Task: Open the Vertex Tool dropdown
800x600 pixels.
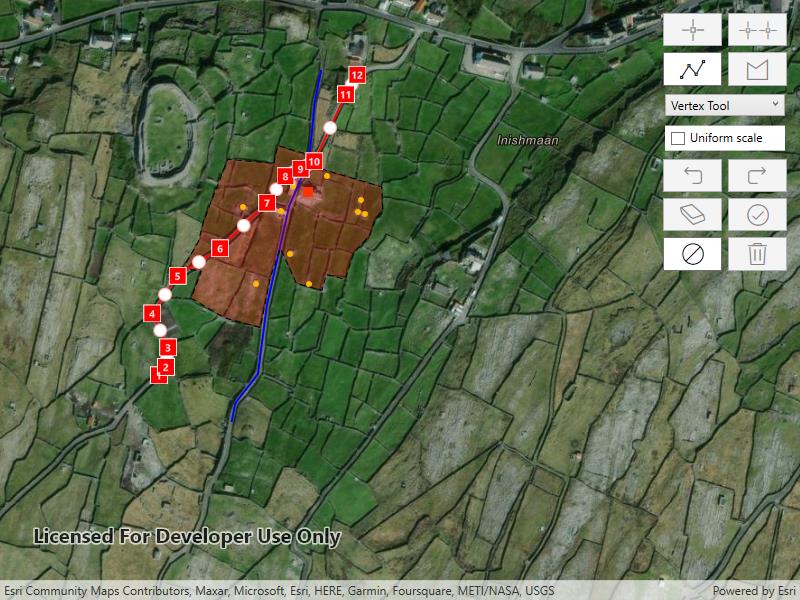Action: click(724, 106)
